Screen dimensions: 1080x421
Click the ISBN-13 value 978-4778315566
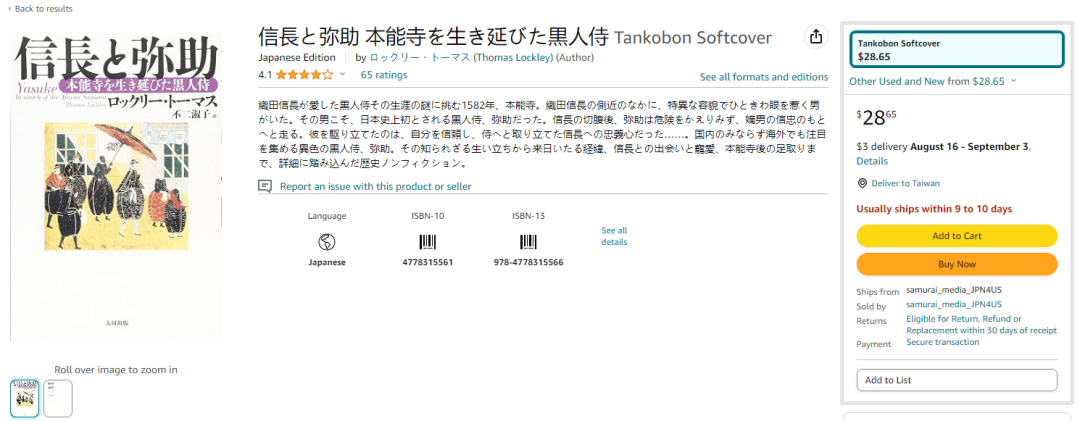tap(528, 263)
